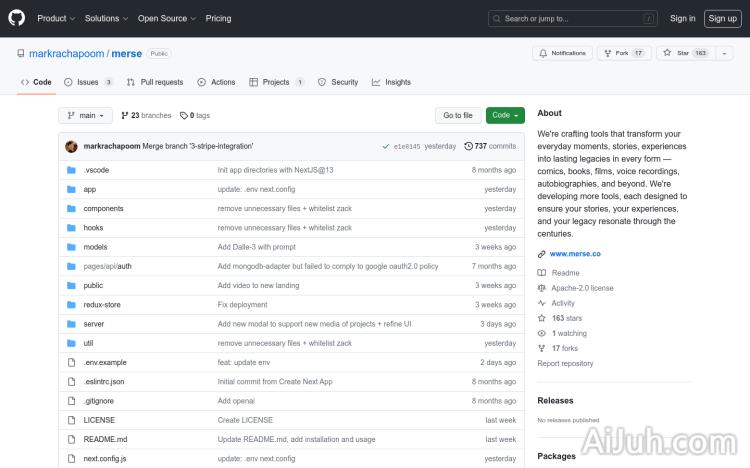Expand the main branch selector dropdown
Image resolution: width=750 pixels, height=468 pixels.
click(x=85, y=115)
